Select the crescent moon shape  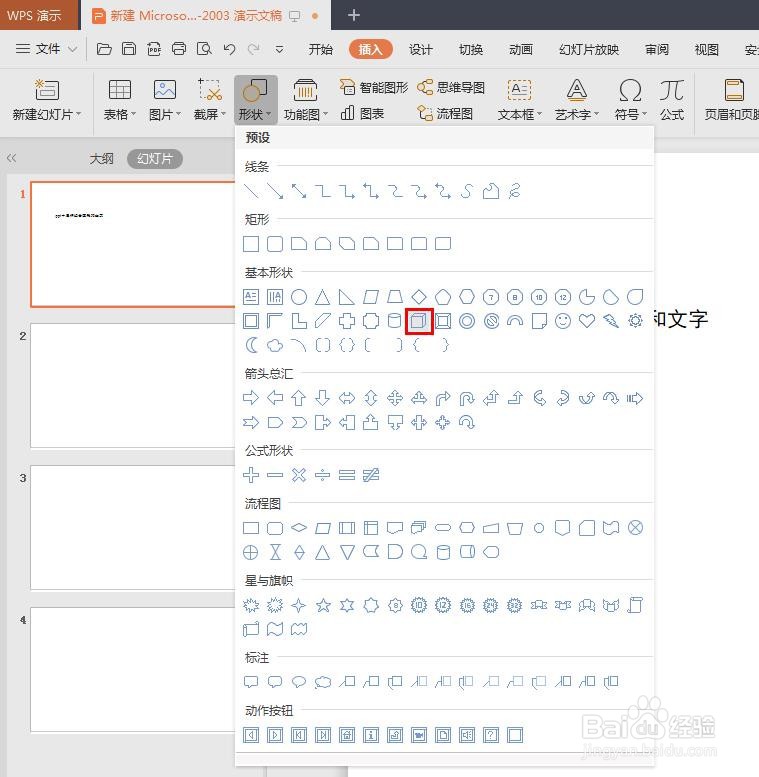pos(251,345)
